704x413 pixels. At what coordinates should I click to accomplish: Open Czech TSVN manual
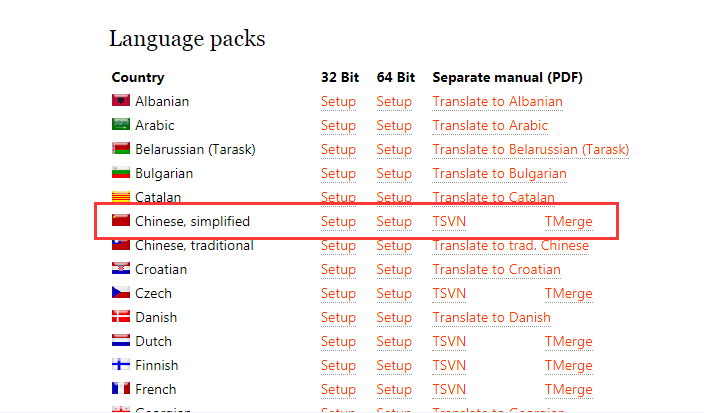(449, 294)
